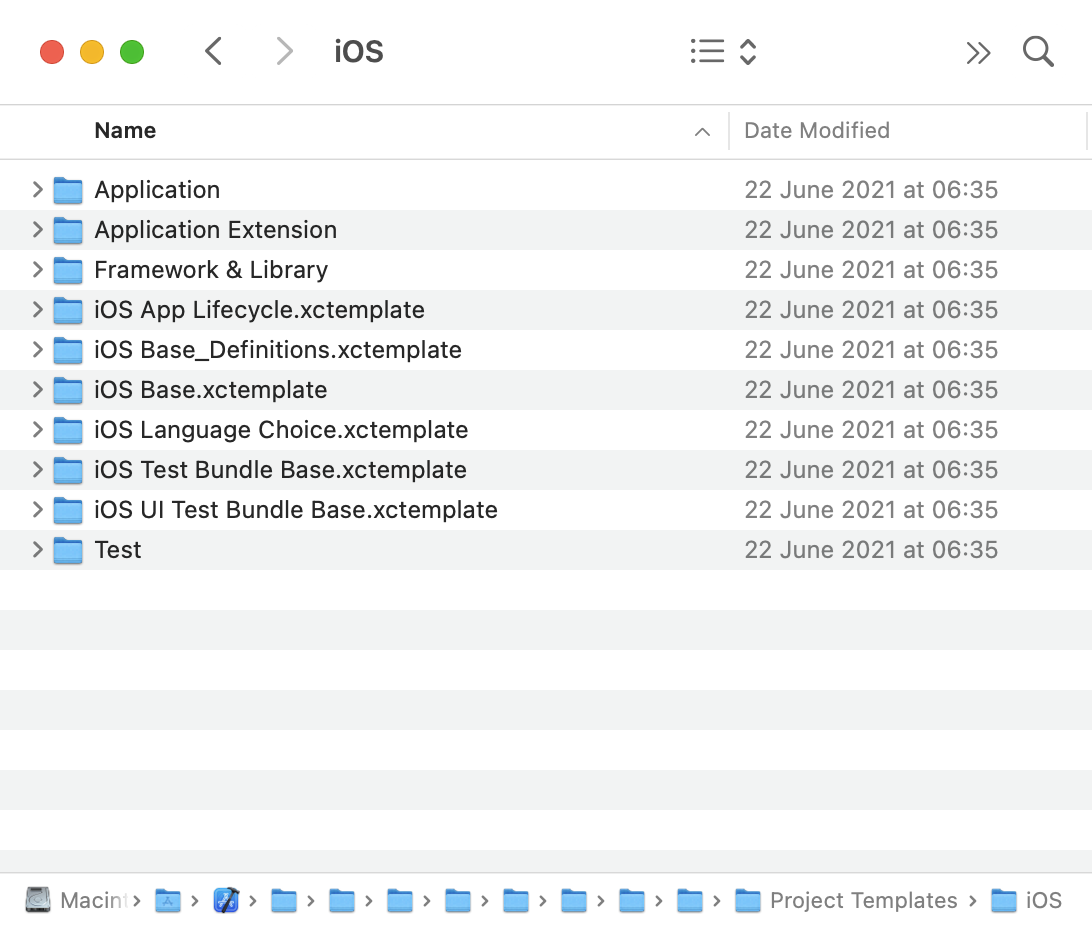Expand the Test folder disclosure chevron

38,550
